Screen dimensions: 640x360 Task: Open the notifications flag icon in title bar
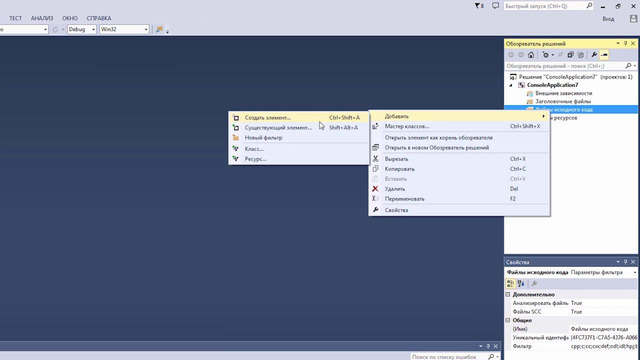point(479,6)
